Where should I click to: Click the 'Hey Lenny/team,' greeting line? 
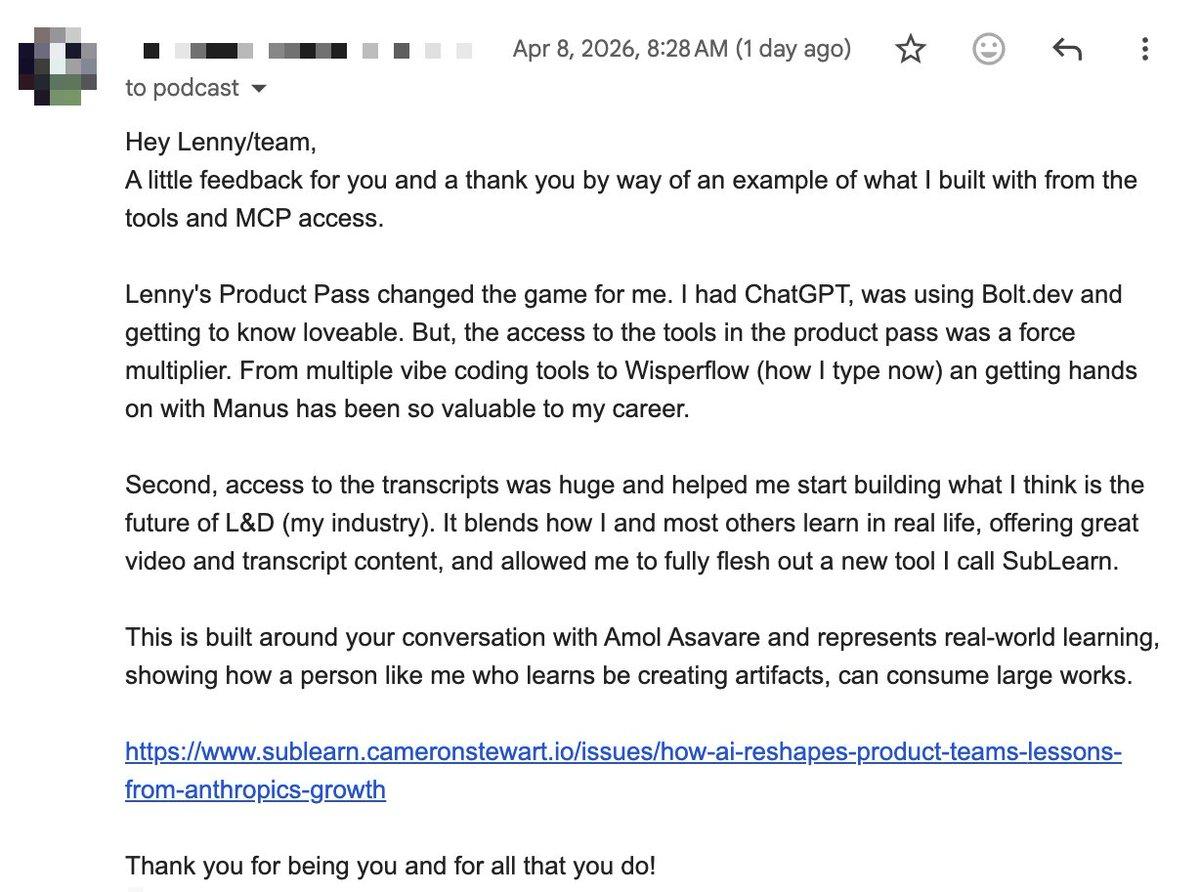(x=221, y=142)
